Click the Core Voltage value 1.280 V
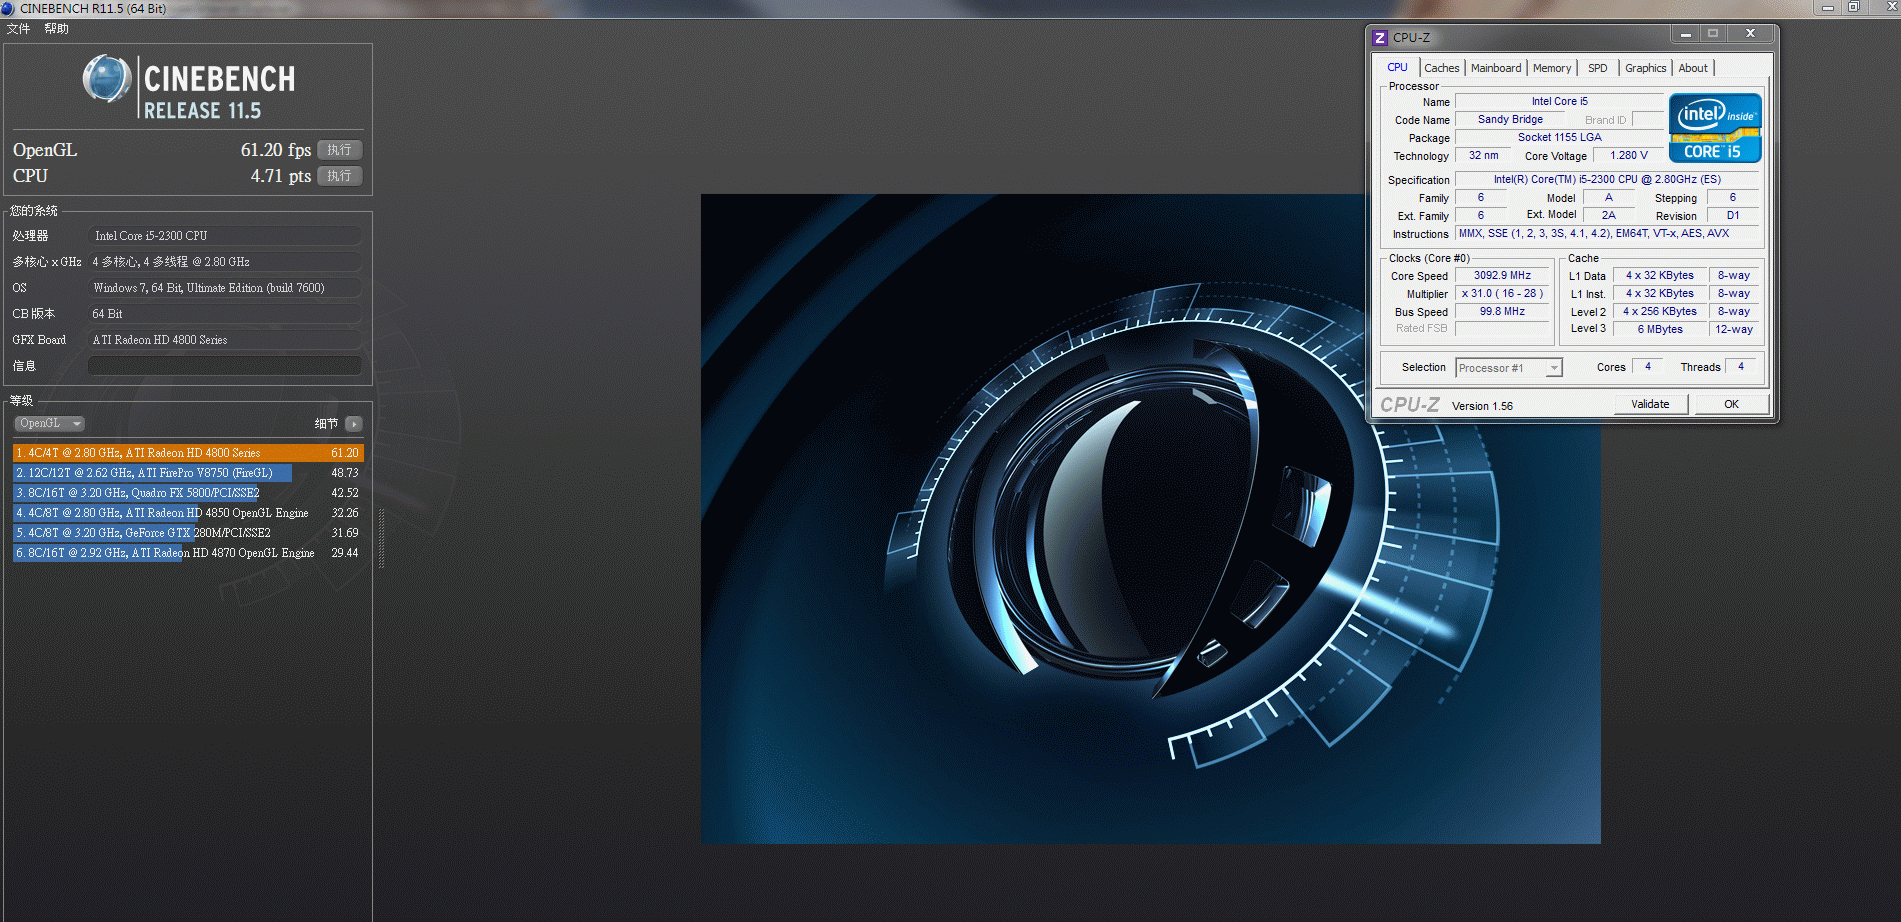 point(1628,155)
